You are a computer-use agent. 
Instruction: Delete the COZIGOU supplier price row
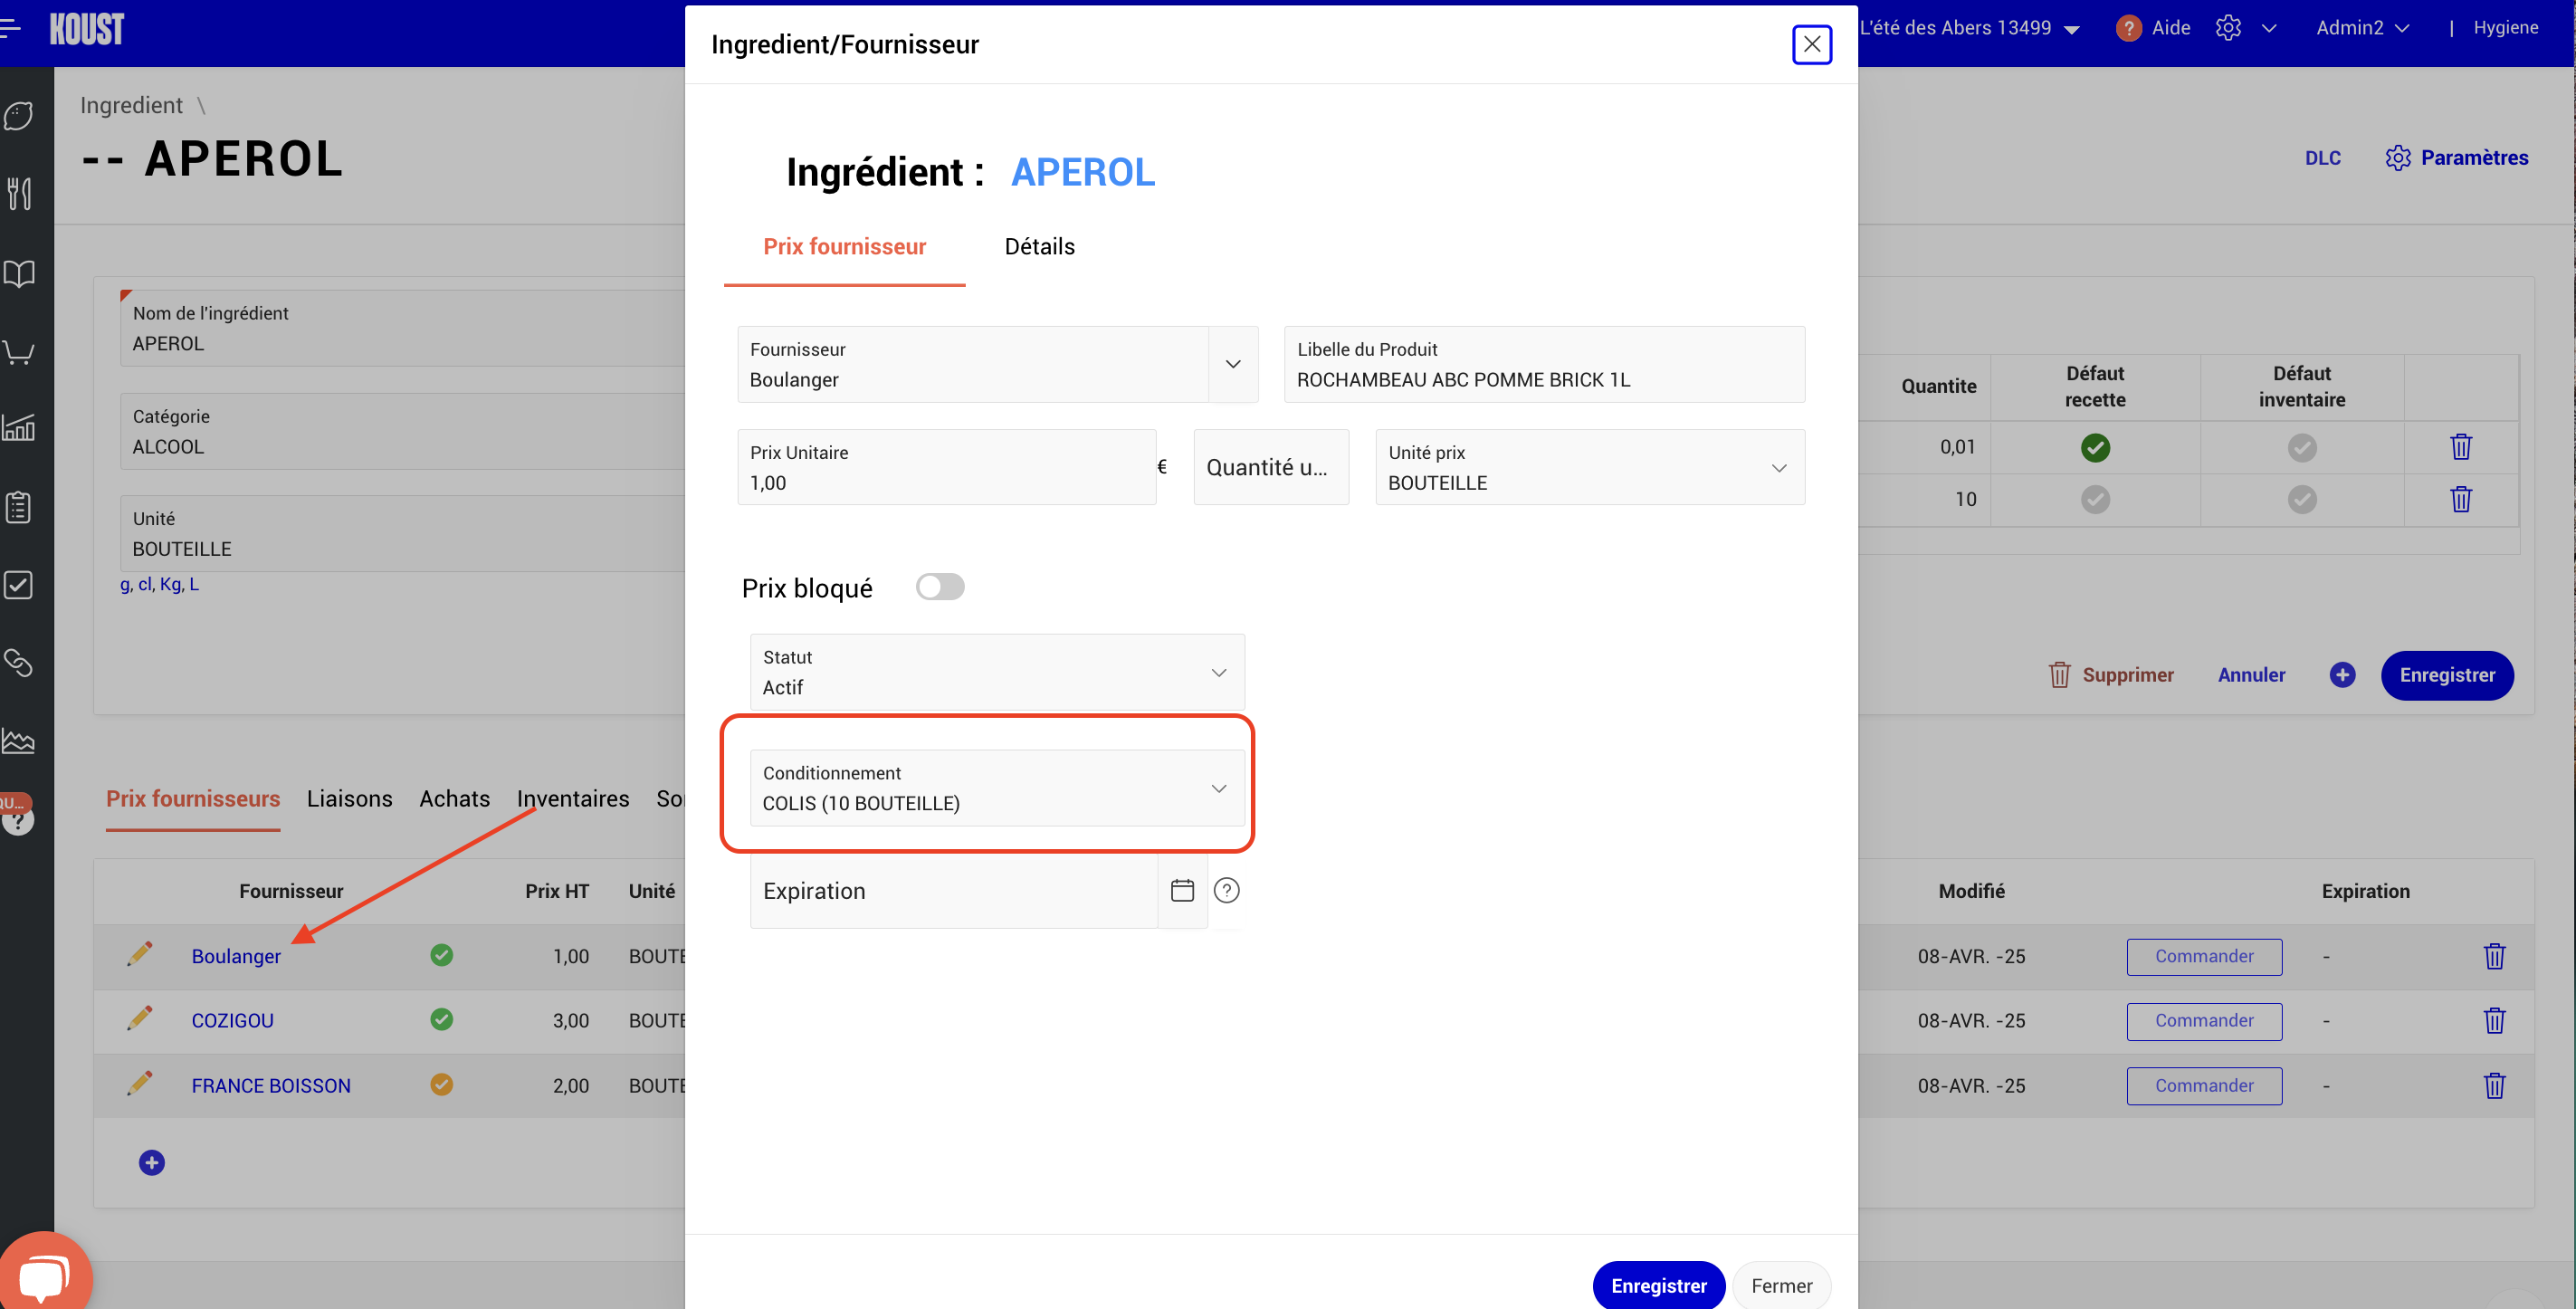pos(2494,1020)
